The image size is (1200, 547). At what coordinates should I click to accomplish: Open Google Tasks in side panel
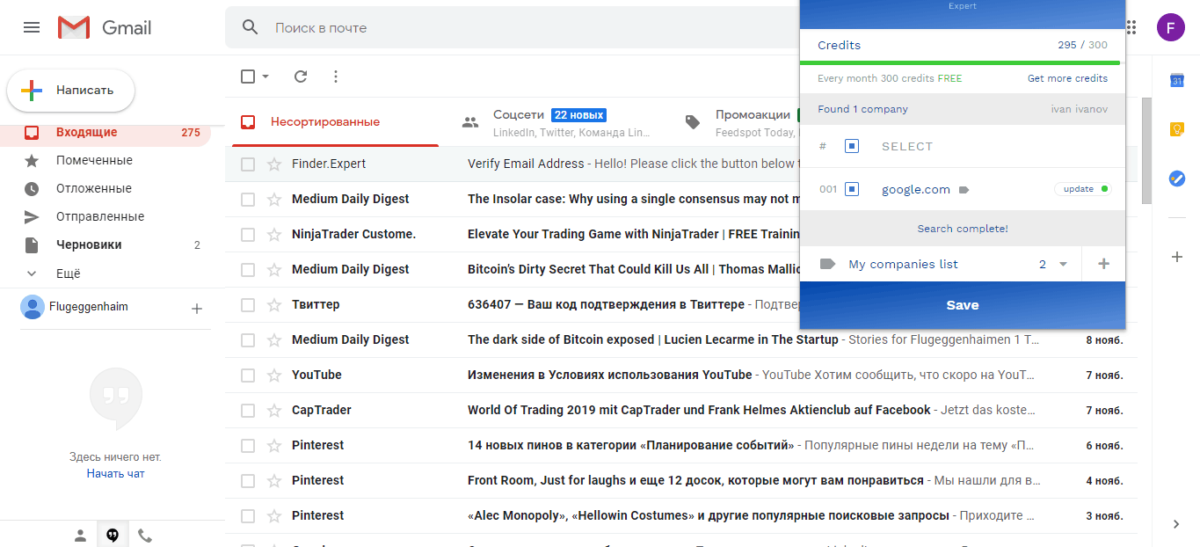pyautogui.click(x=1177, y=178)
